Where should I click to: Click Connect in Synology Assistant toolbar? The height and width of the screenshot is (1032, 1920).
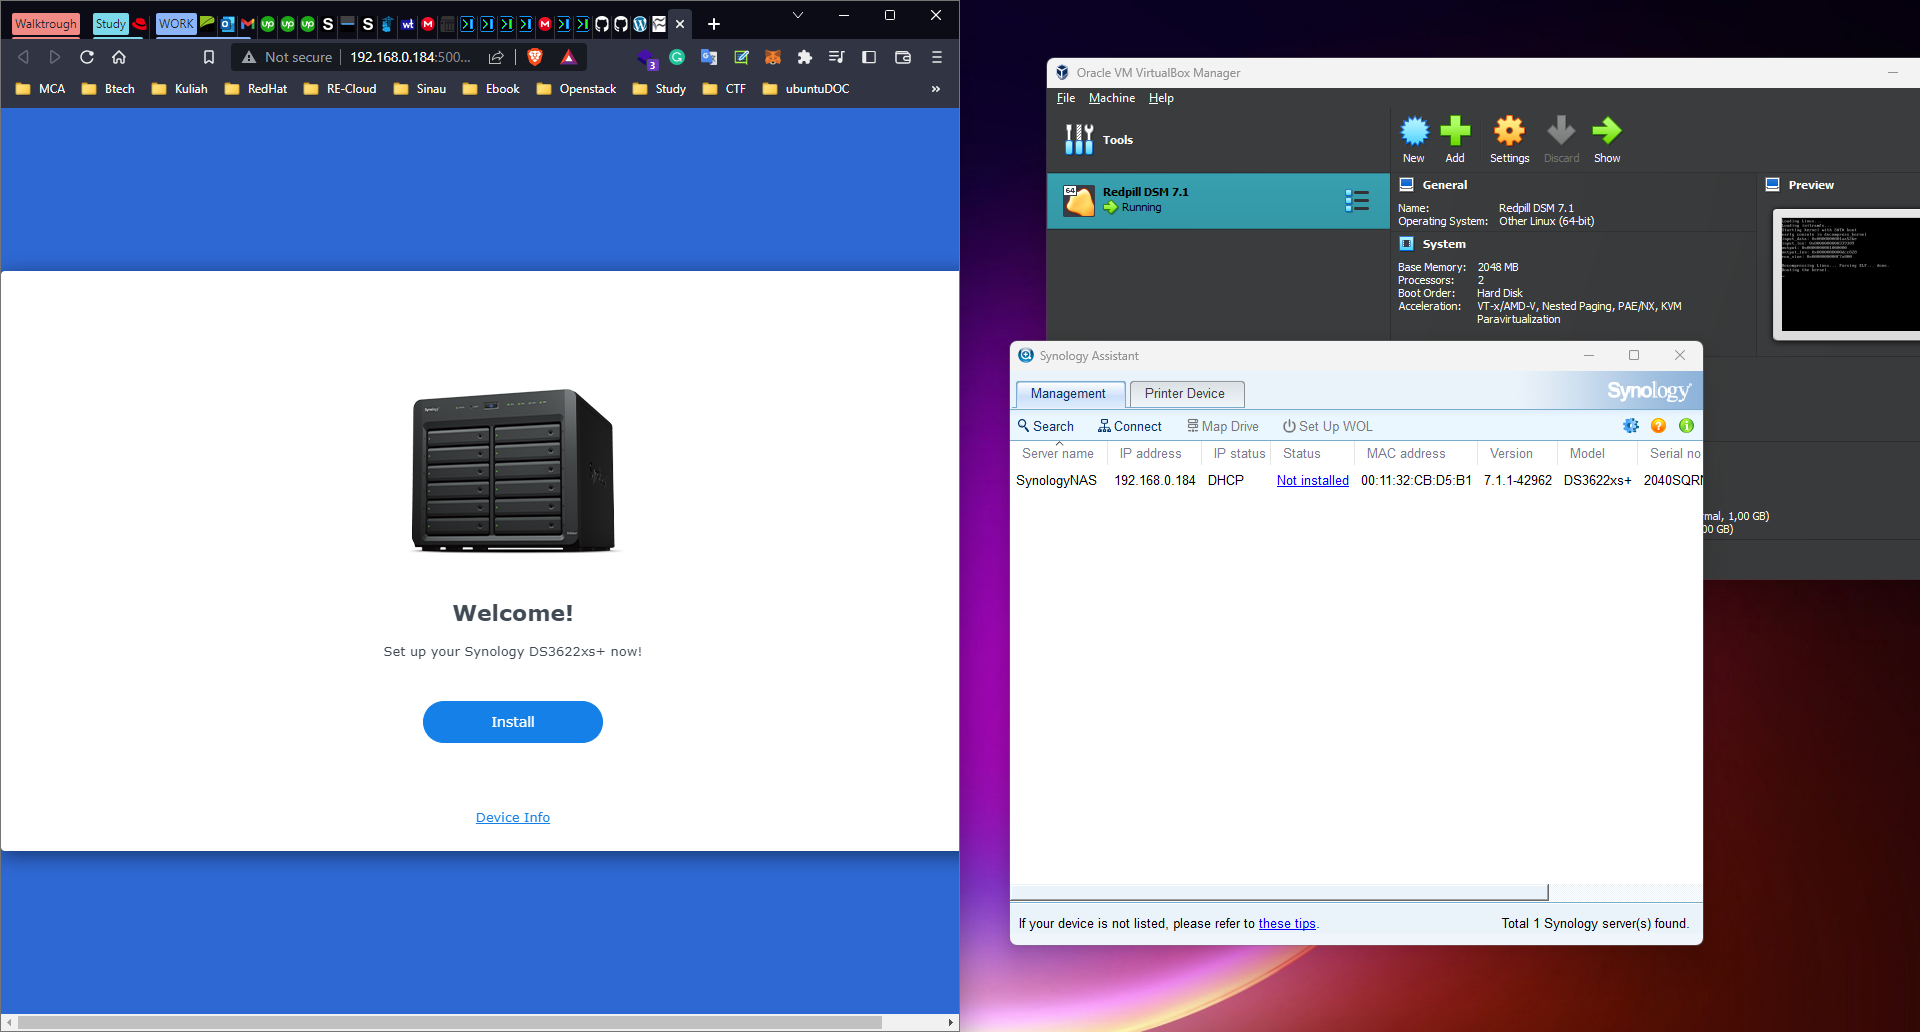[1130, 426]
